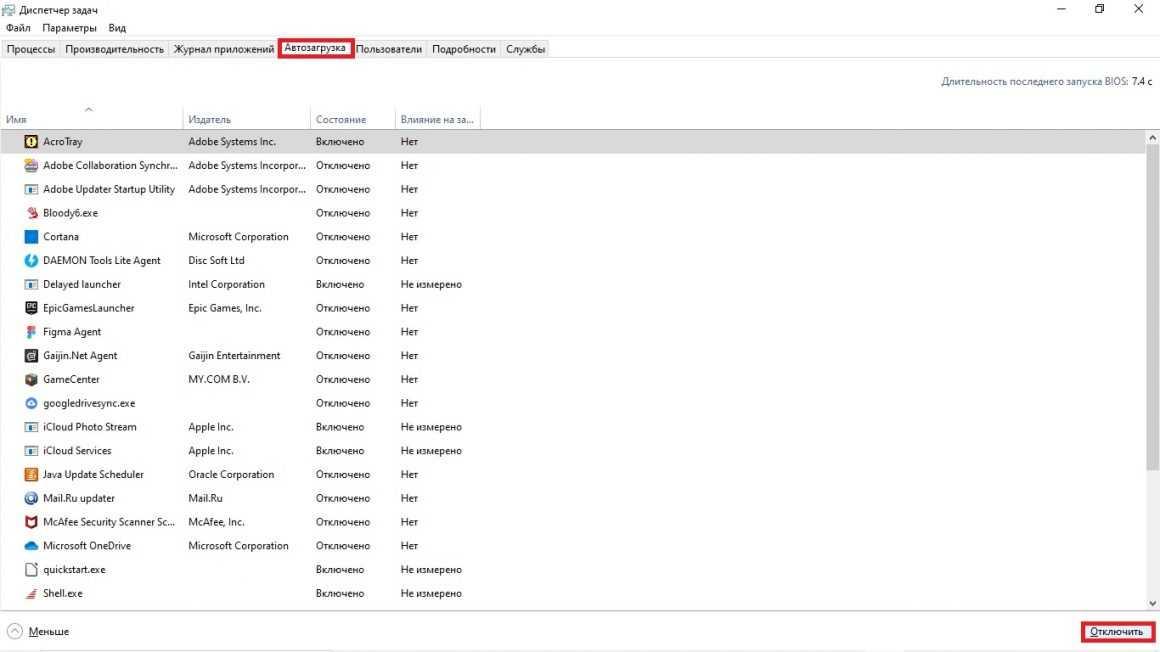Click the EpicGamesLauncher icon
Image resolution: width=1160 pixels, height=652 pixels.
[31, 308]
